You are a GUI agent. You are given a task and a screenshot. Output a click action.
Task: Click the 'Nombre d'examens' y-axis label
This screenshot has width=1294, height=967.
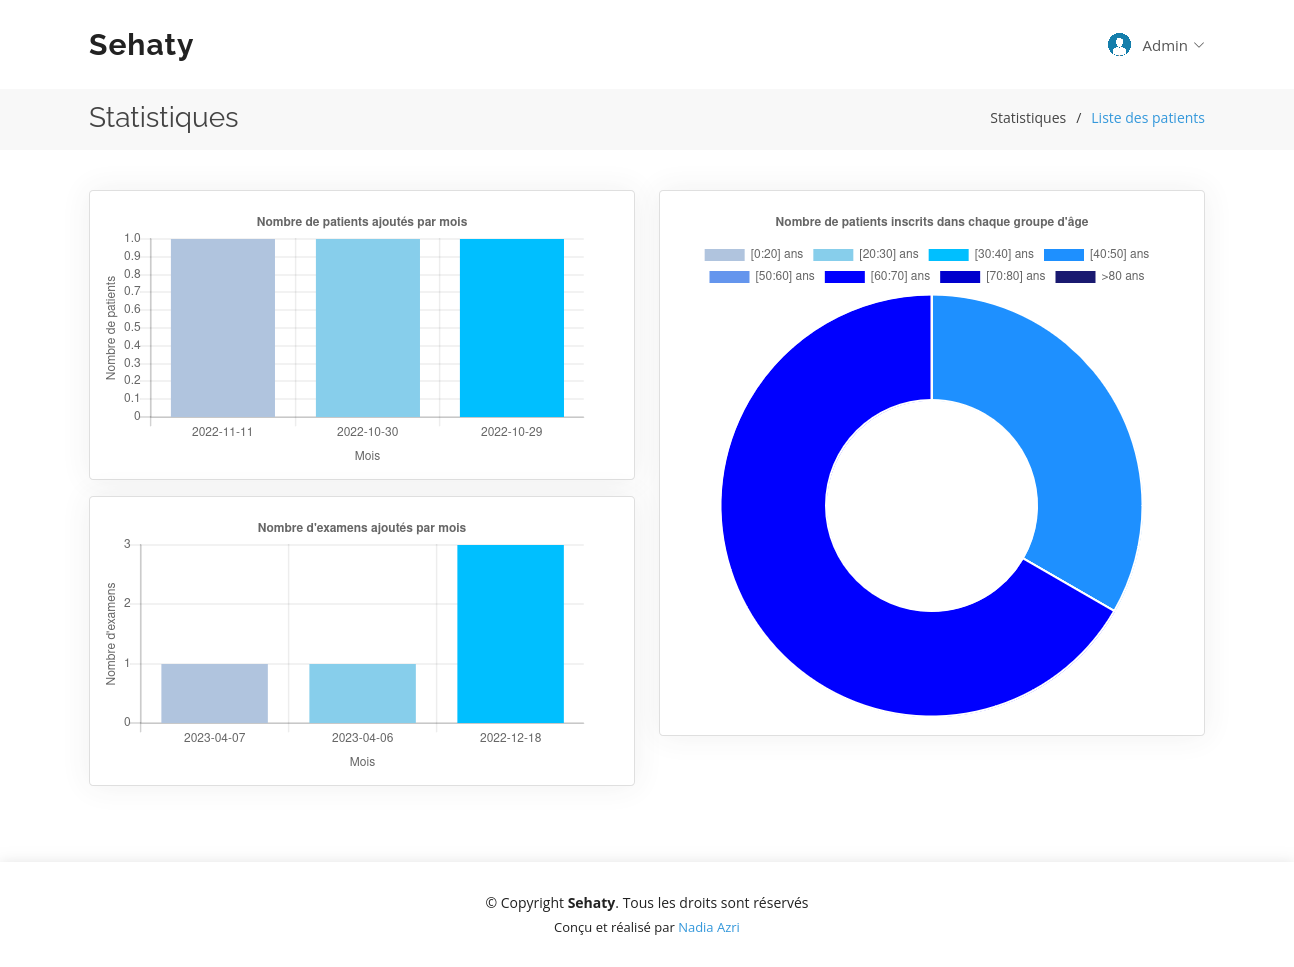111,634
